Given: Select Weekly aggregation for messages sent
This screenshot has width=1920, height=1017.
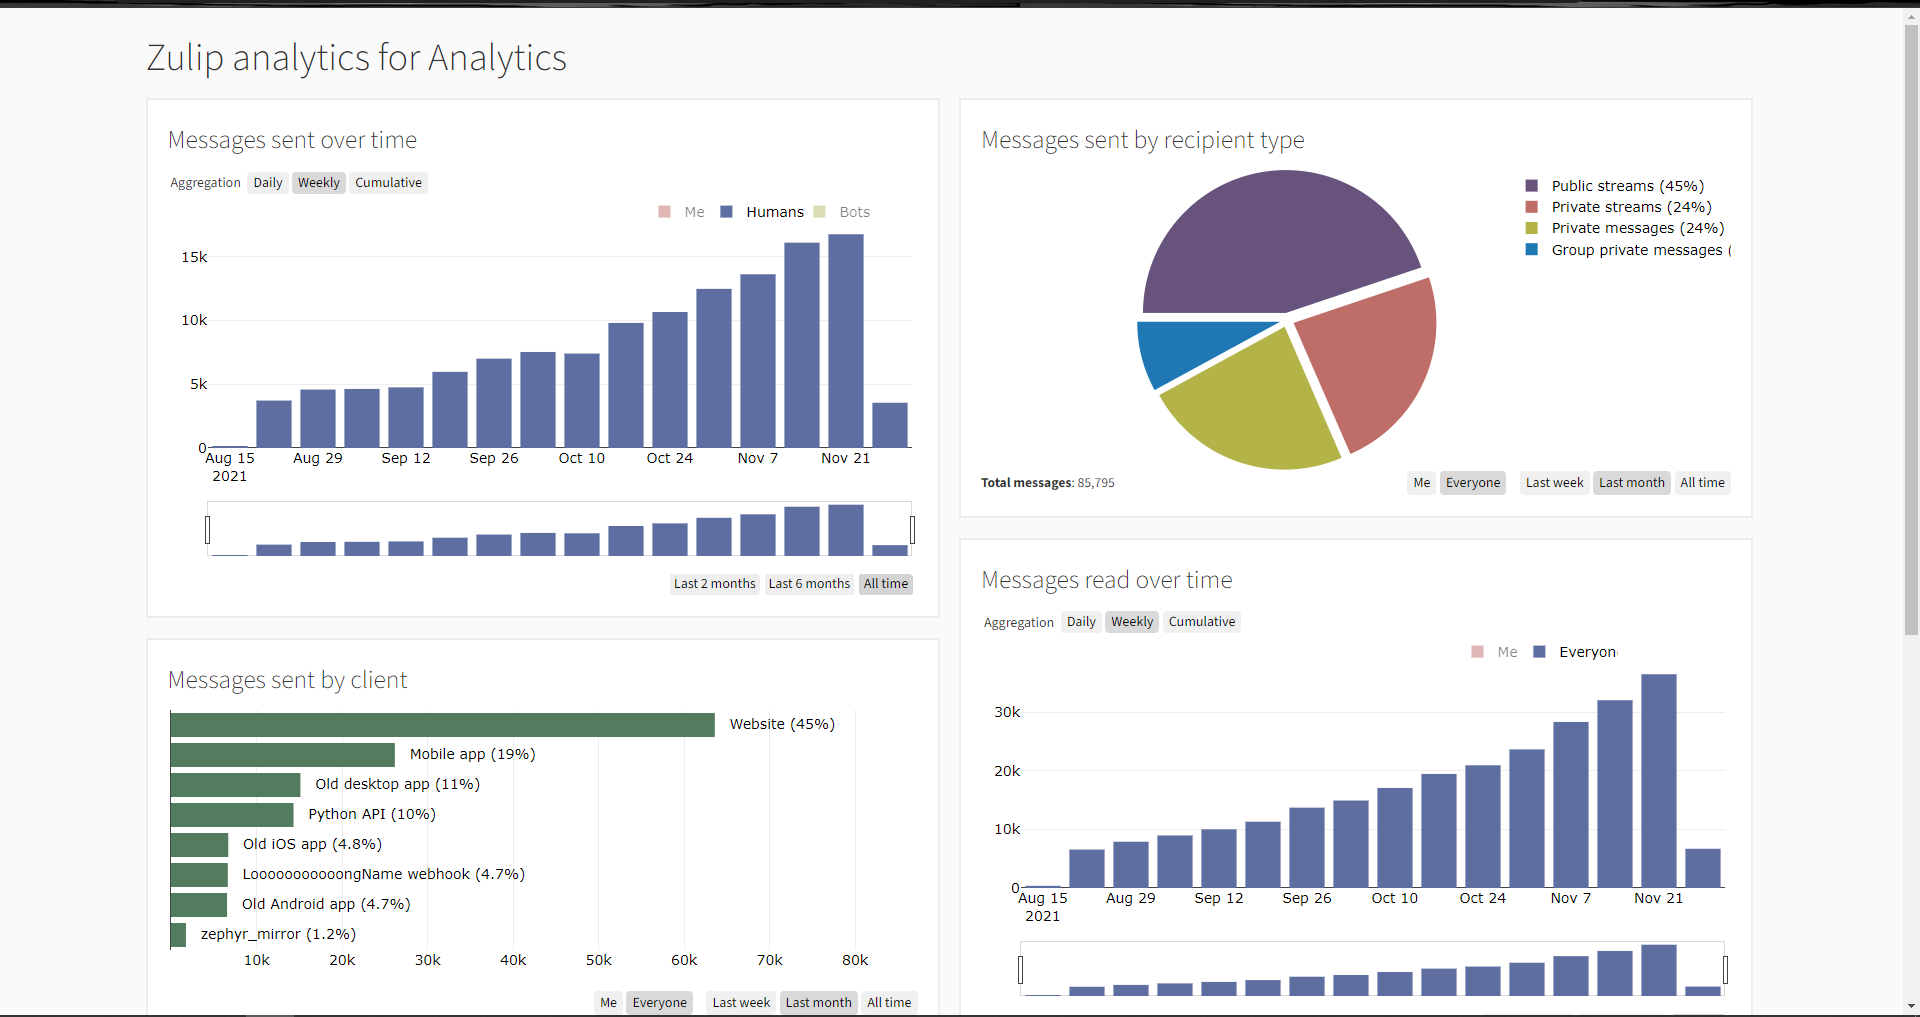Looking at the screenshot, I should 319,183.
